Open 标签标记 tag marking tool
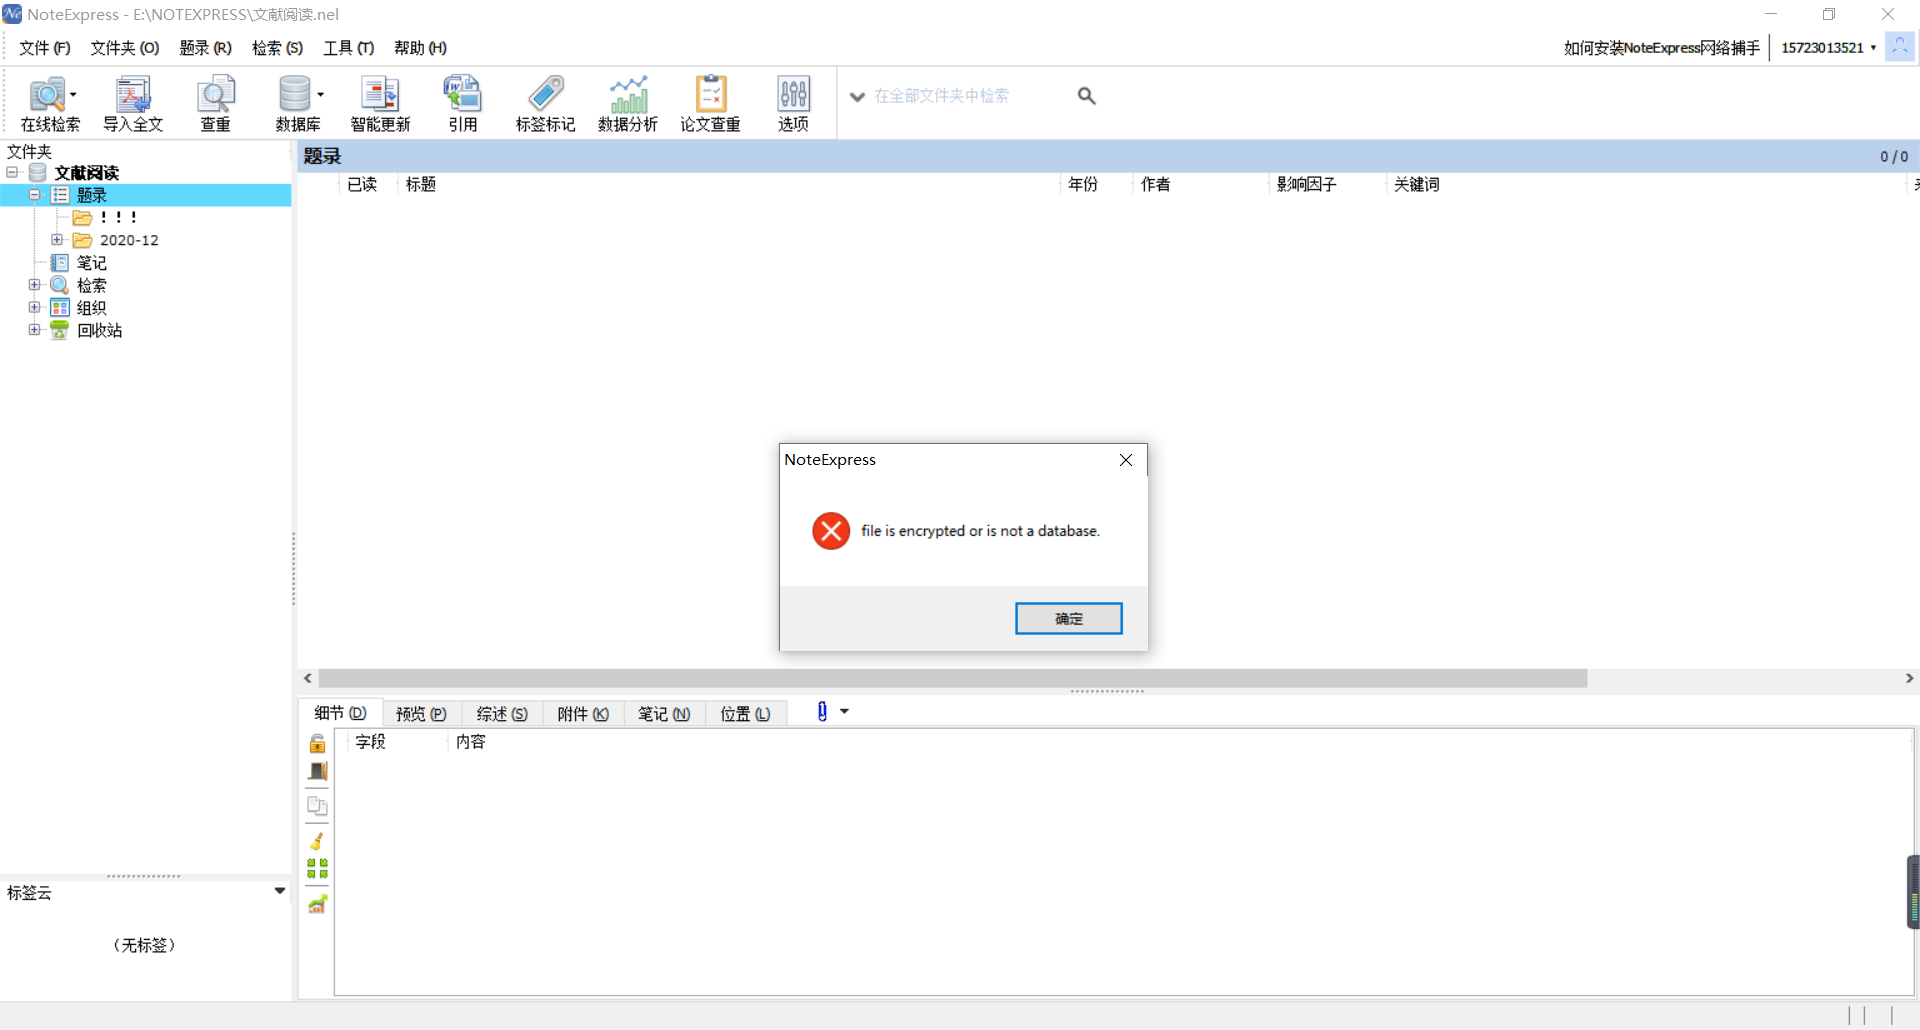This screenshot has height=1030, width=1920. point(545,104)
